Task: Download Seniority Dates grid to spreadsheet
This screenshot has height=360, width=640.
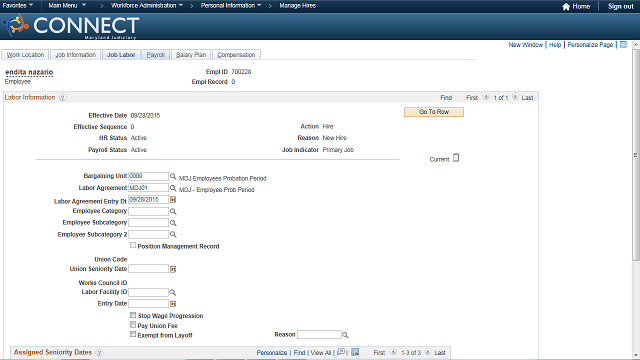Action: [355, 352]
